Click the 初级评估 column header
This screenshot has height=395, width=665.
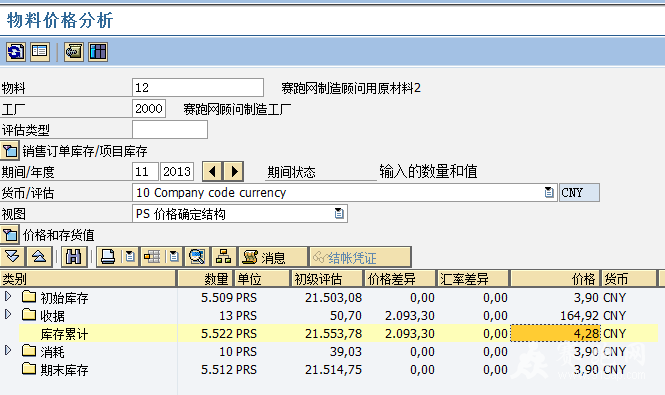point(327,279)
